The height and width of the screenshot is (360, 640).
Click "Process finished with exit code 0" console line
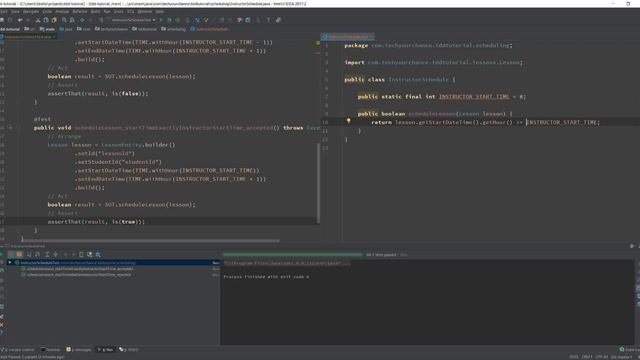266,277
